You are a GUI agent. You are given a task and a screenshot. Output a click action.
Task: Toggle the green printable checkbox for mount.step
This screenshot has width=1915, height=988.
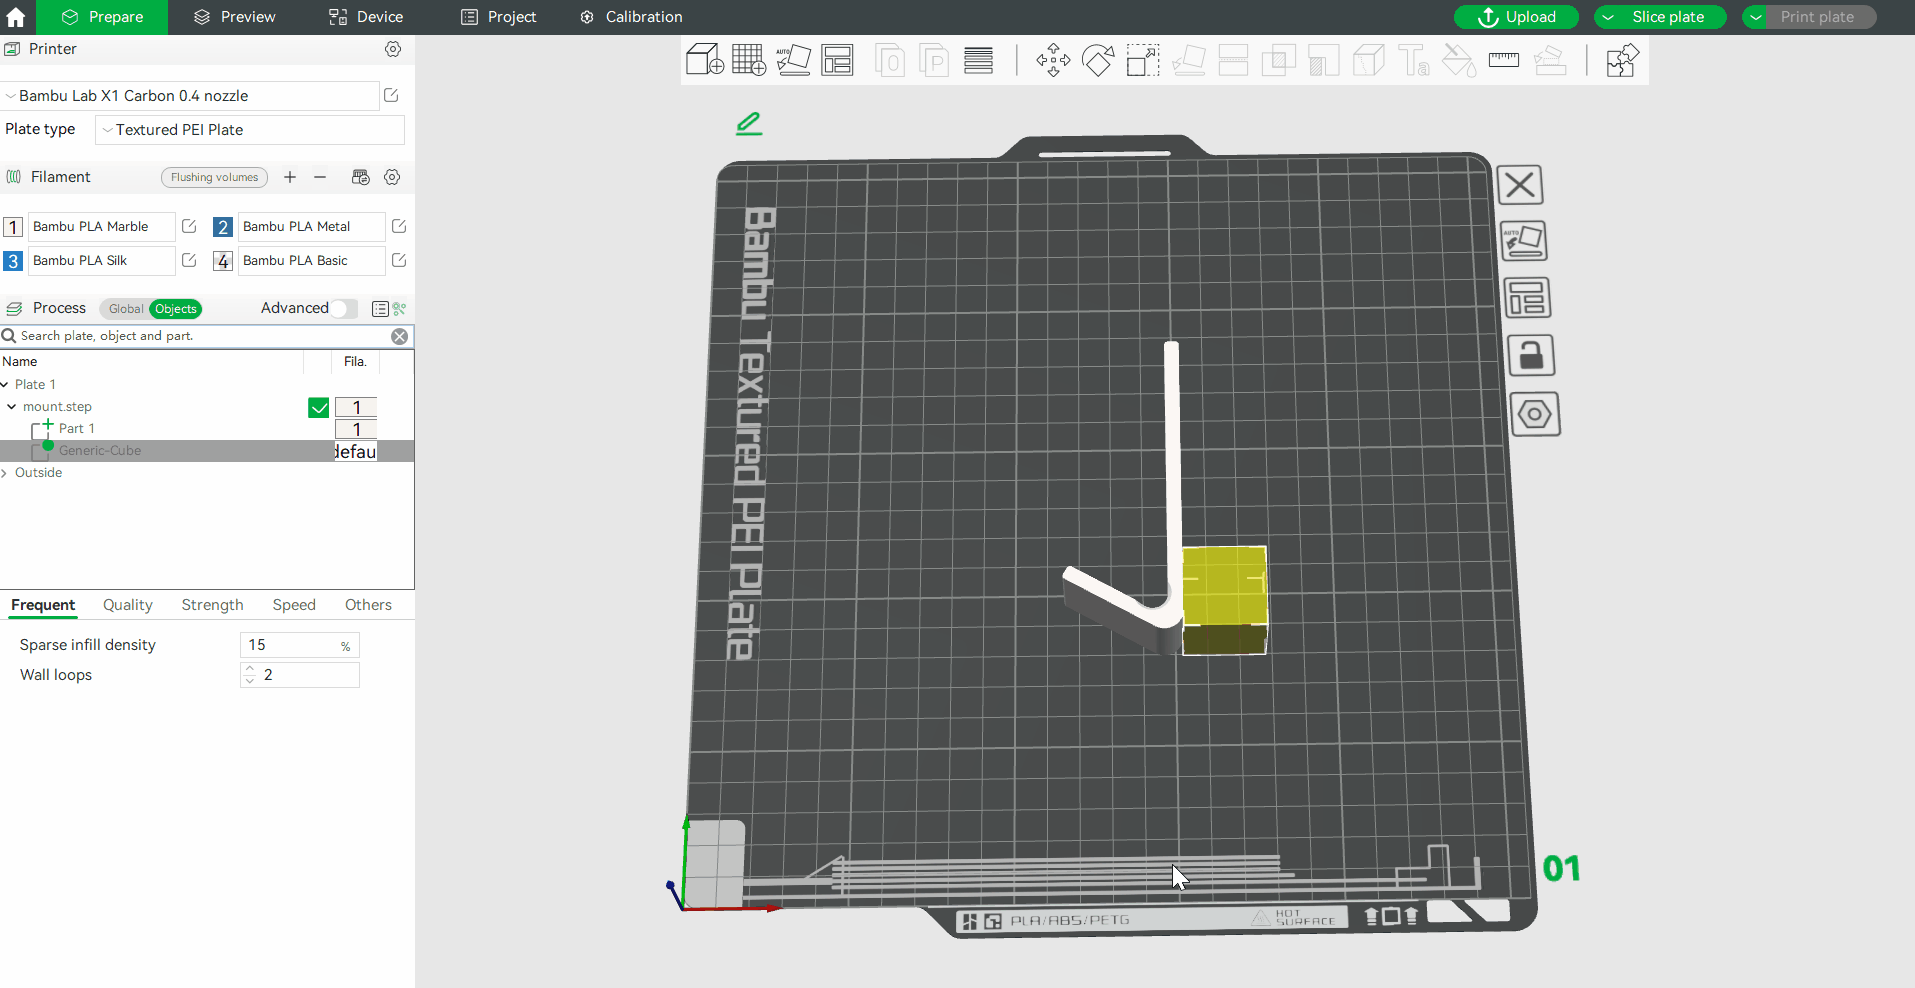pos(319,407)
